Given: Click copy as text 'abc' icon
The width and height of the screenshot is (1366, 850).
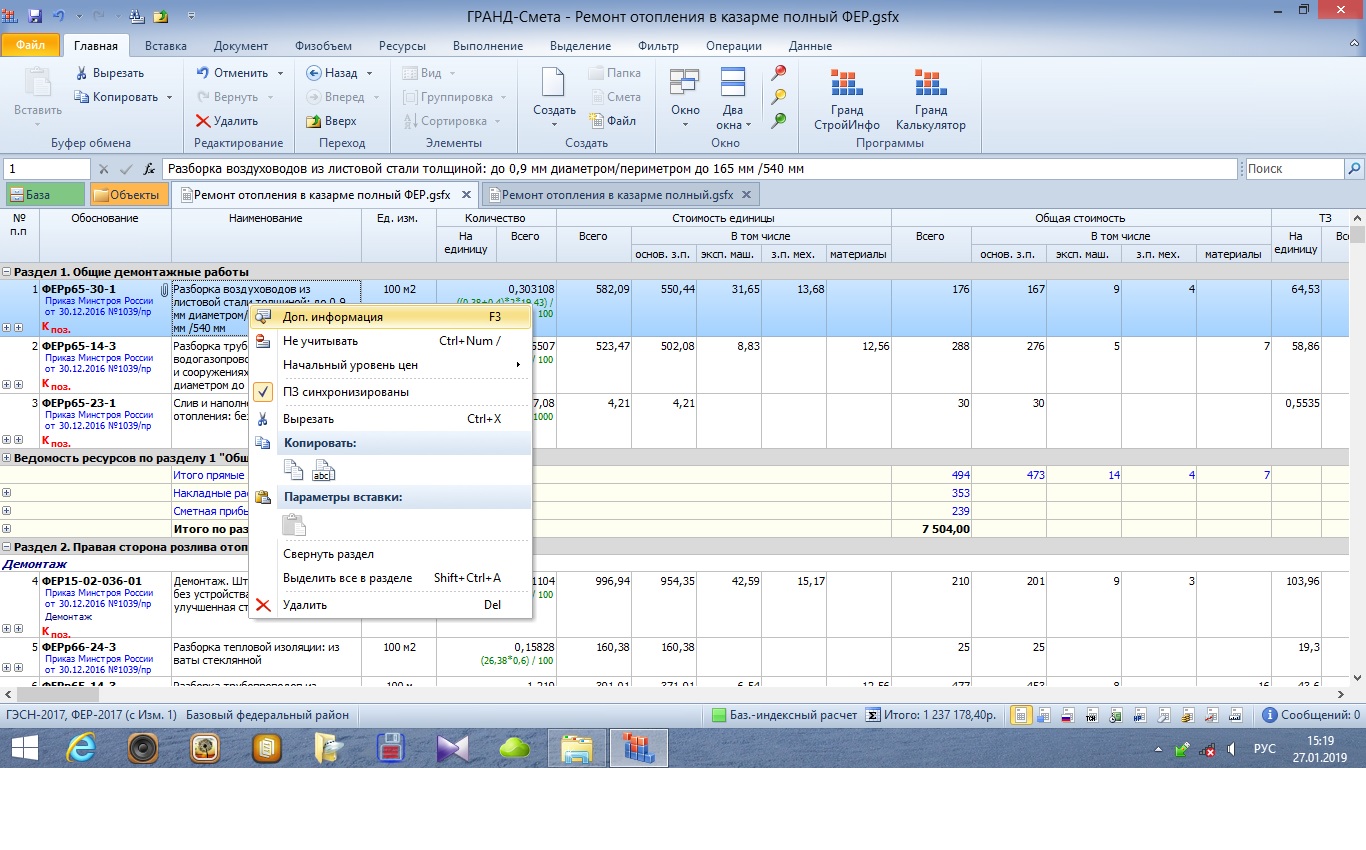Looking at the screenshot, I should [x=324, y=470].
